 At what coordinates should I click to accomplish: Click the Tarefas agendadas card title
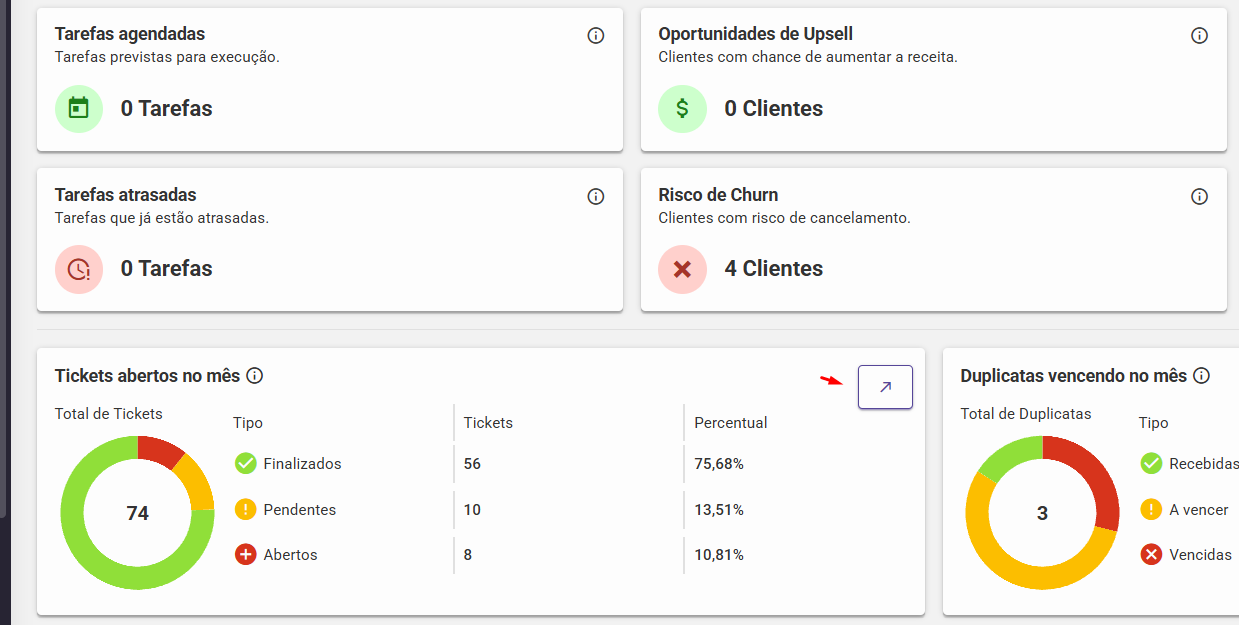coord(130,34)
